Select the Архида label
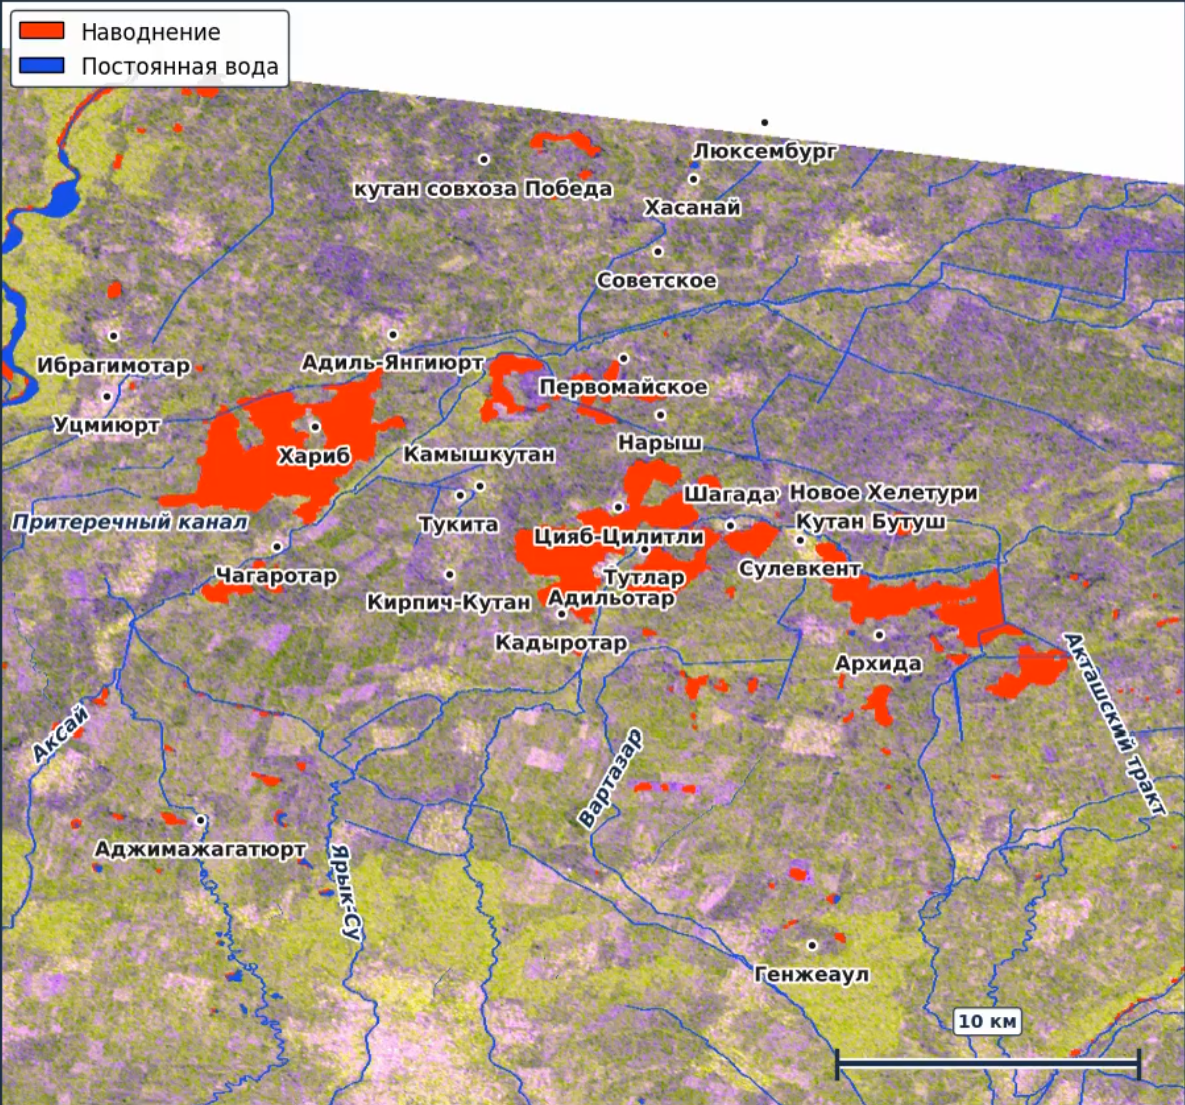1185x1105 pixels. tap(878, 664)
